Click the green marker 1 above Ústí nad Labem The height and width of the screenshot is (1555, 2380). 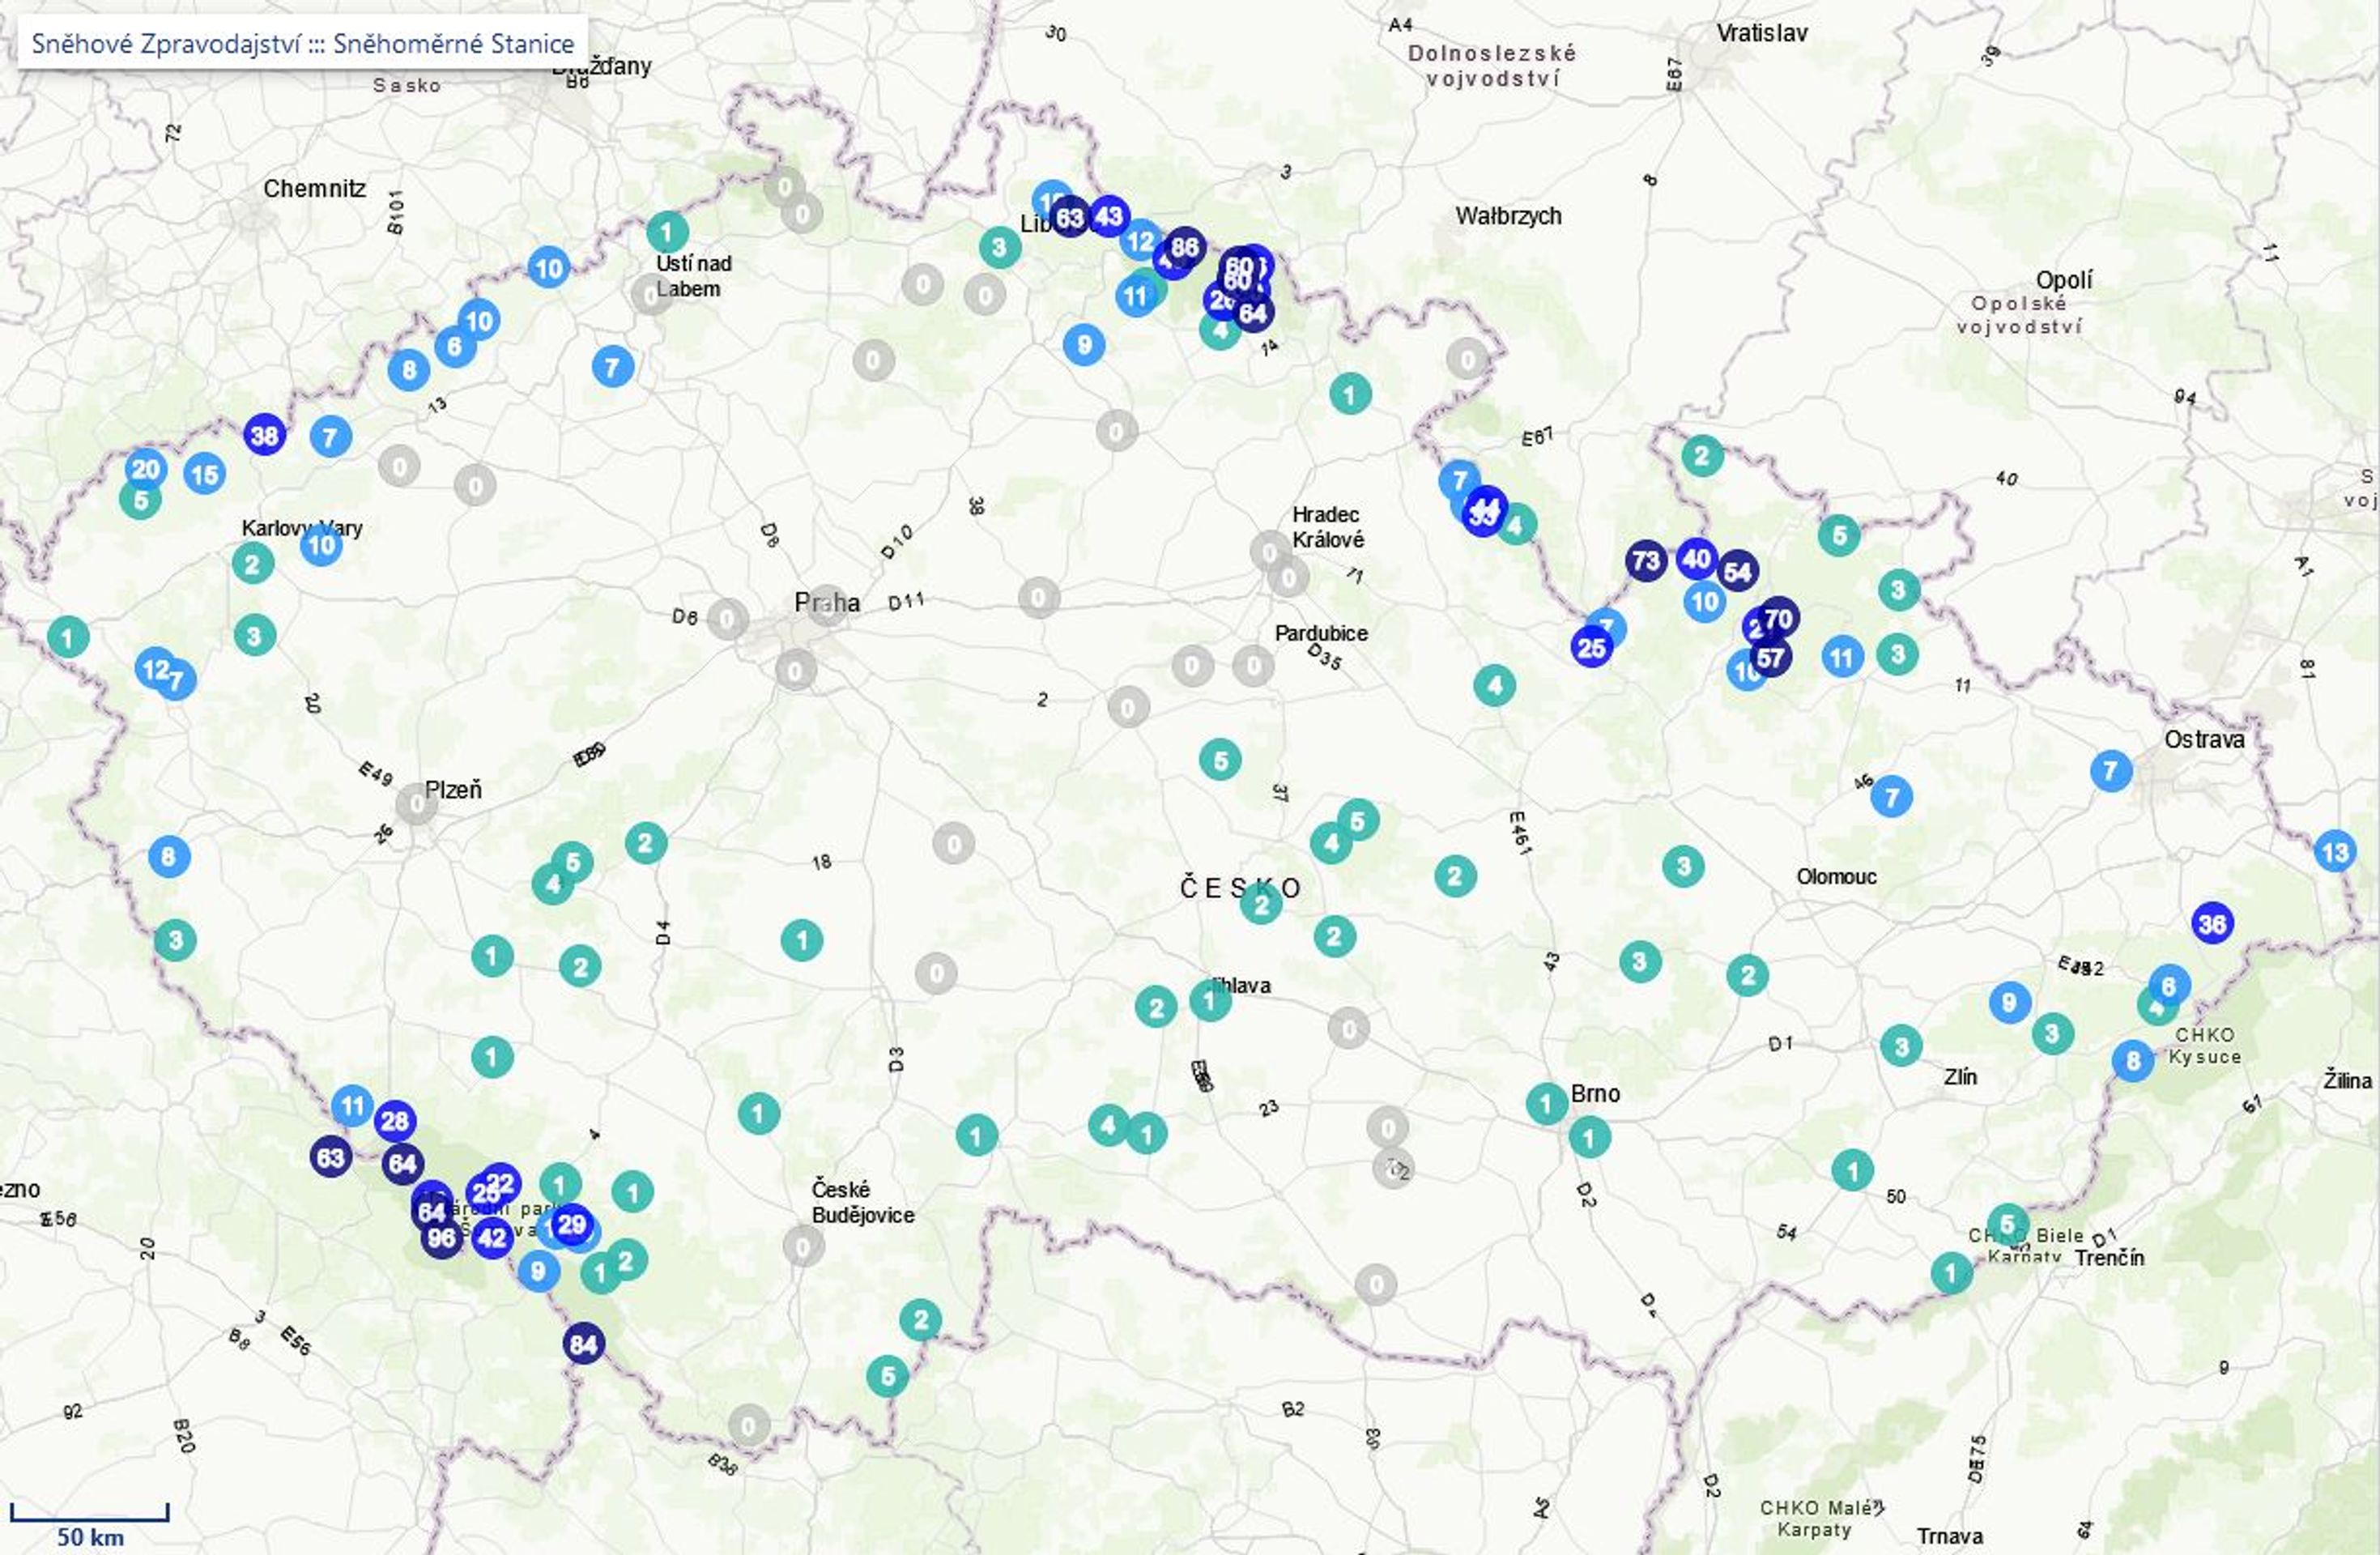667,232
